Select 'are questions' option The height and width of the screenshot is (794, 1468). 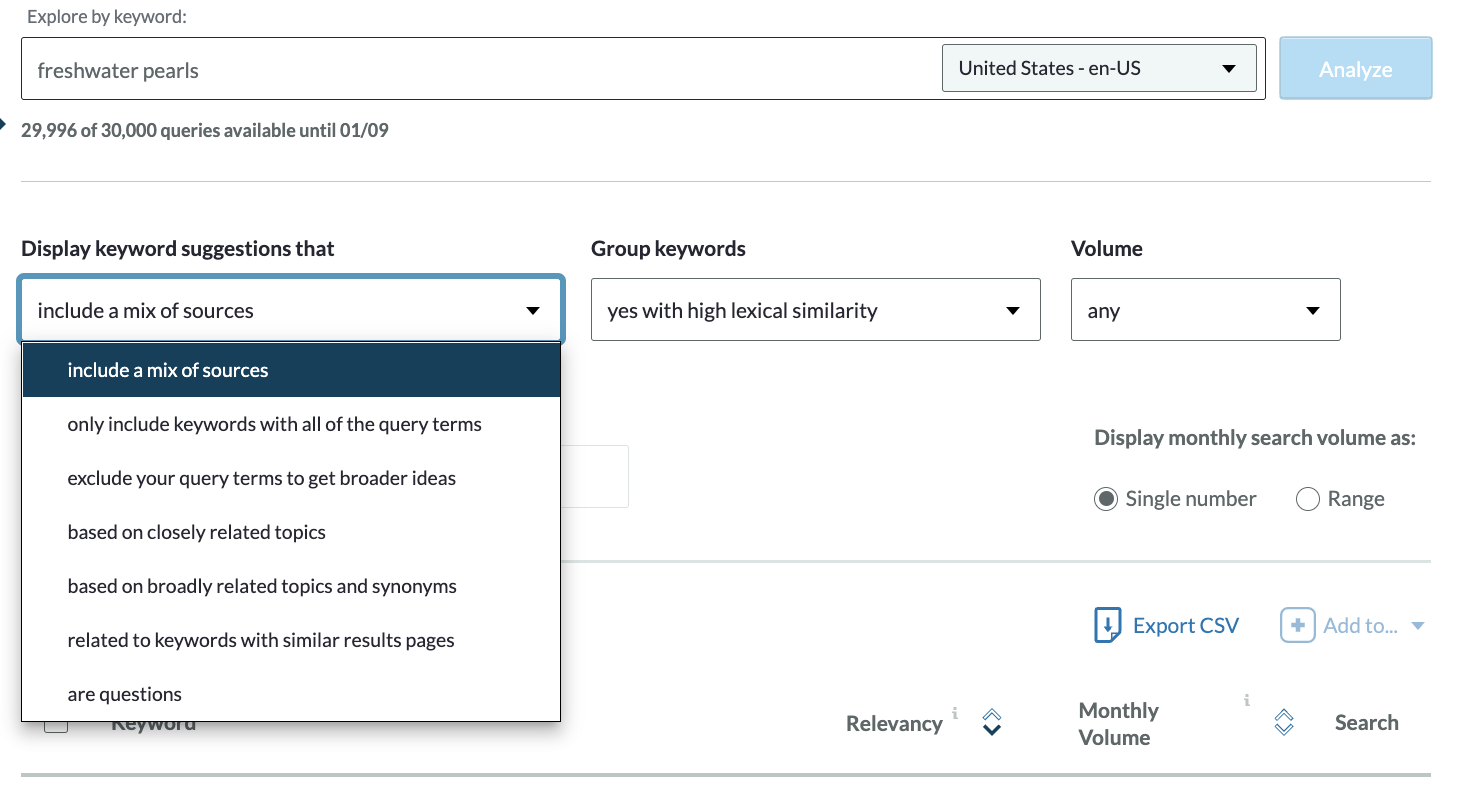point(125,694)
